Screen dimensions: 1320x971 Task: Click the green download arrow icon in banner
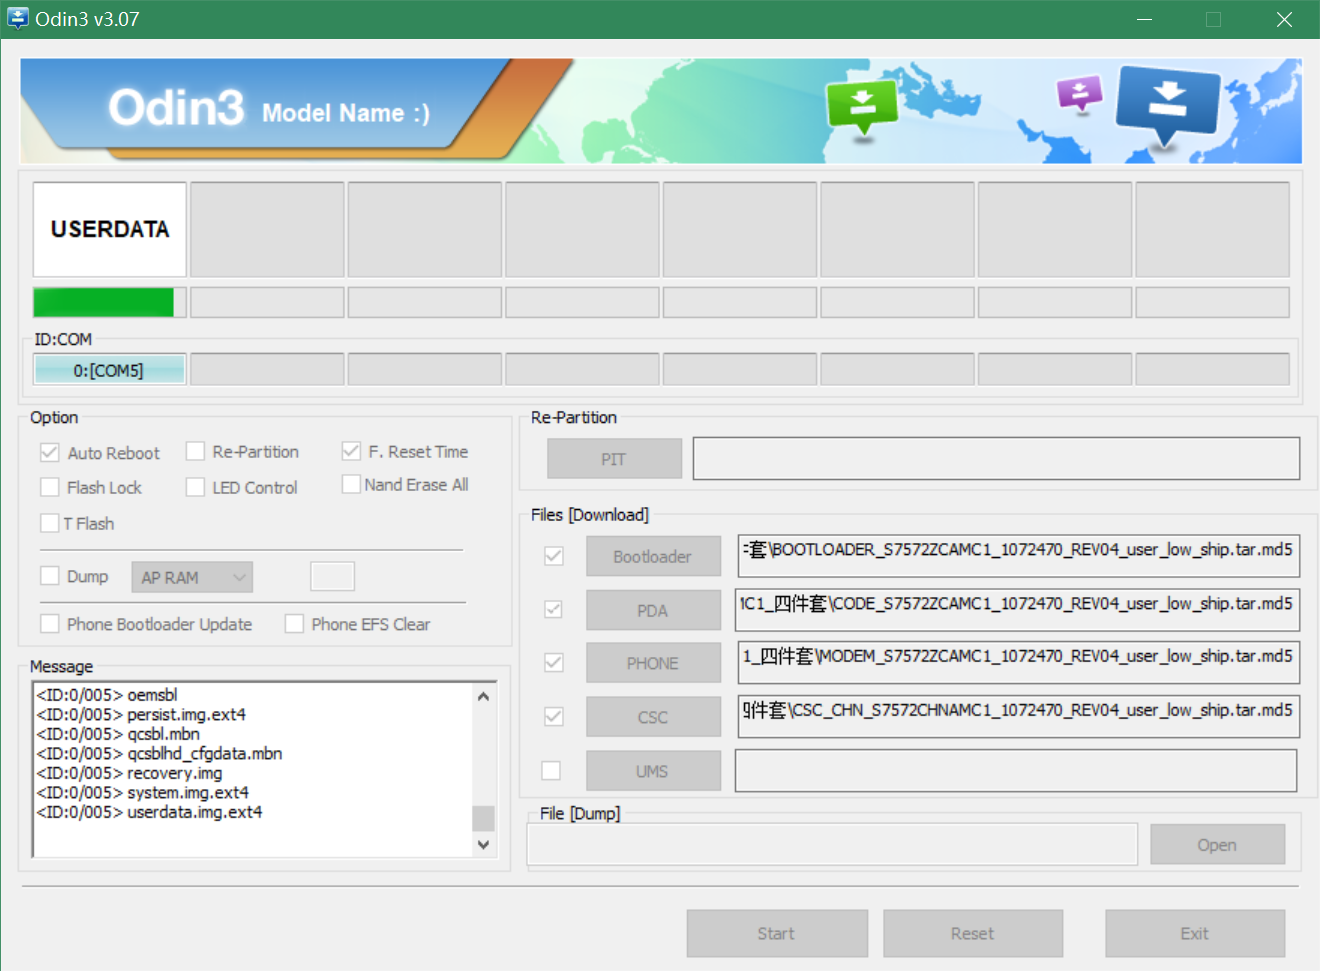tap(862, 106)
